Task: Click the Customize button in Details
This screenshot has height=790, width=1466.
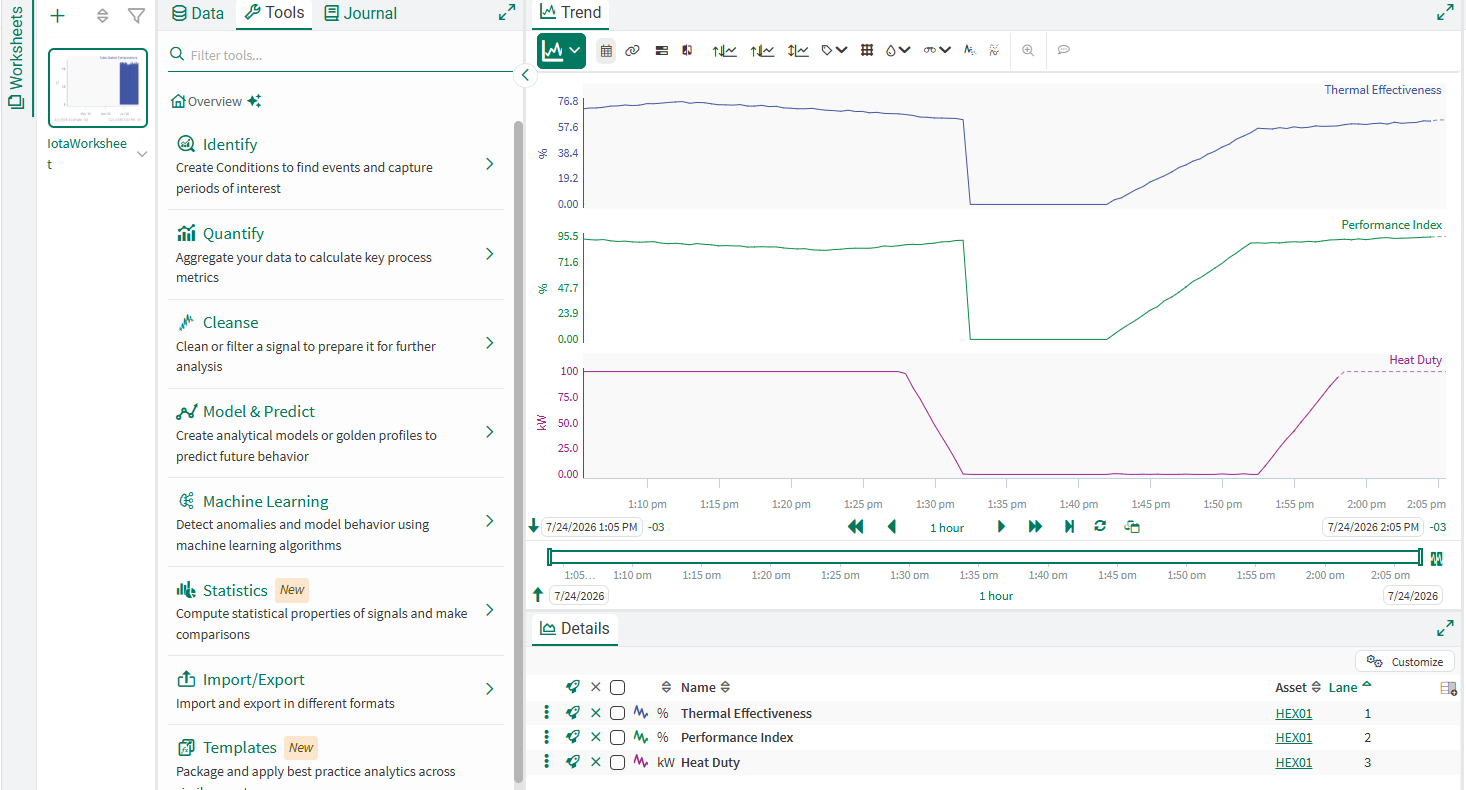Action: click(1405, 662)
